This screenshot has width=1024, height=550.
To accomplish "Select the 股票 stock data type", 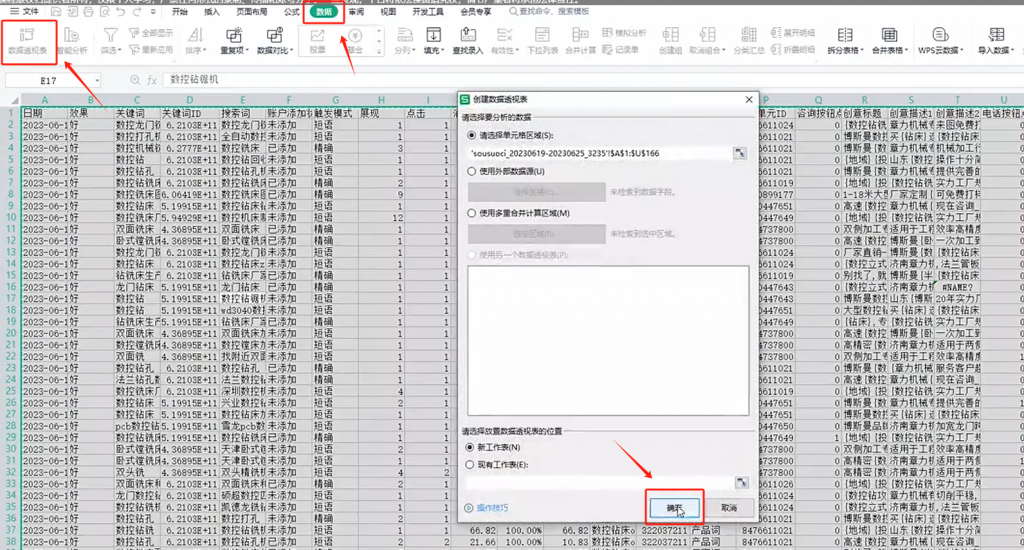I will coord(317,40).
